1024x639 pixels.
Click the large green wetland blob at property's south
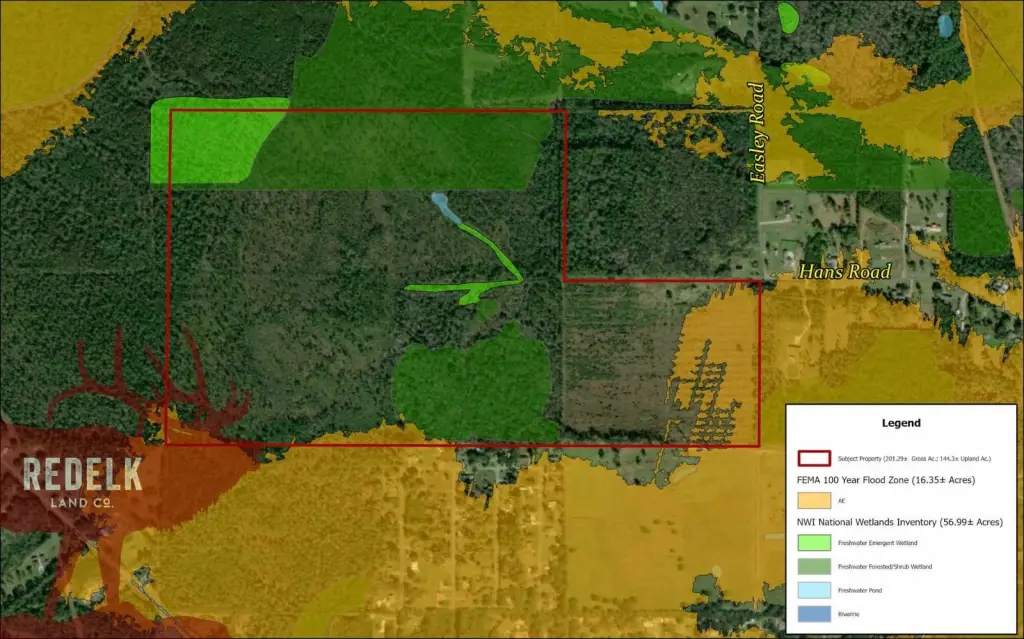click(474, 385)
